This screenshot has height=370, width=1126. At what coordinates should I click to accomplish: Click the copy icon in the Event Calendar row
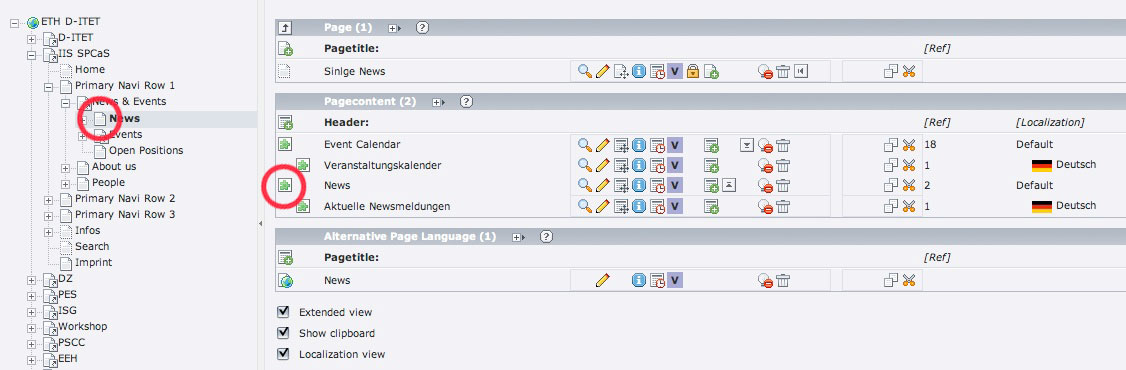[890, 144]
